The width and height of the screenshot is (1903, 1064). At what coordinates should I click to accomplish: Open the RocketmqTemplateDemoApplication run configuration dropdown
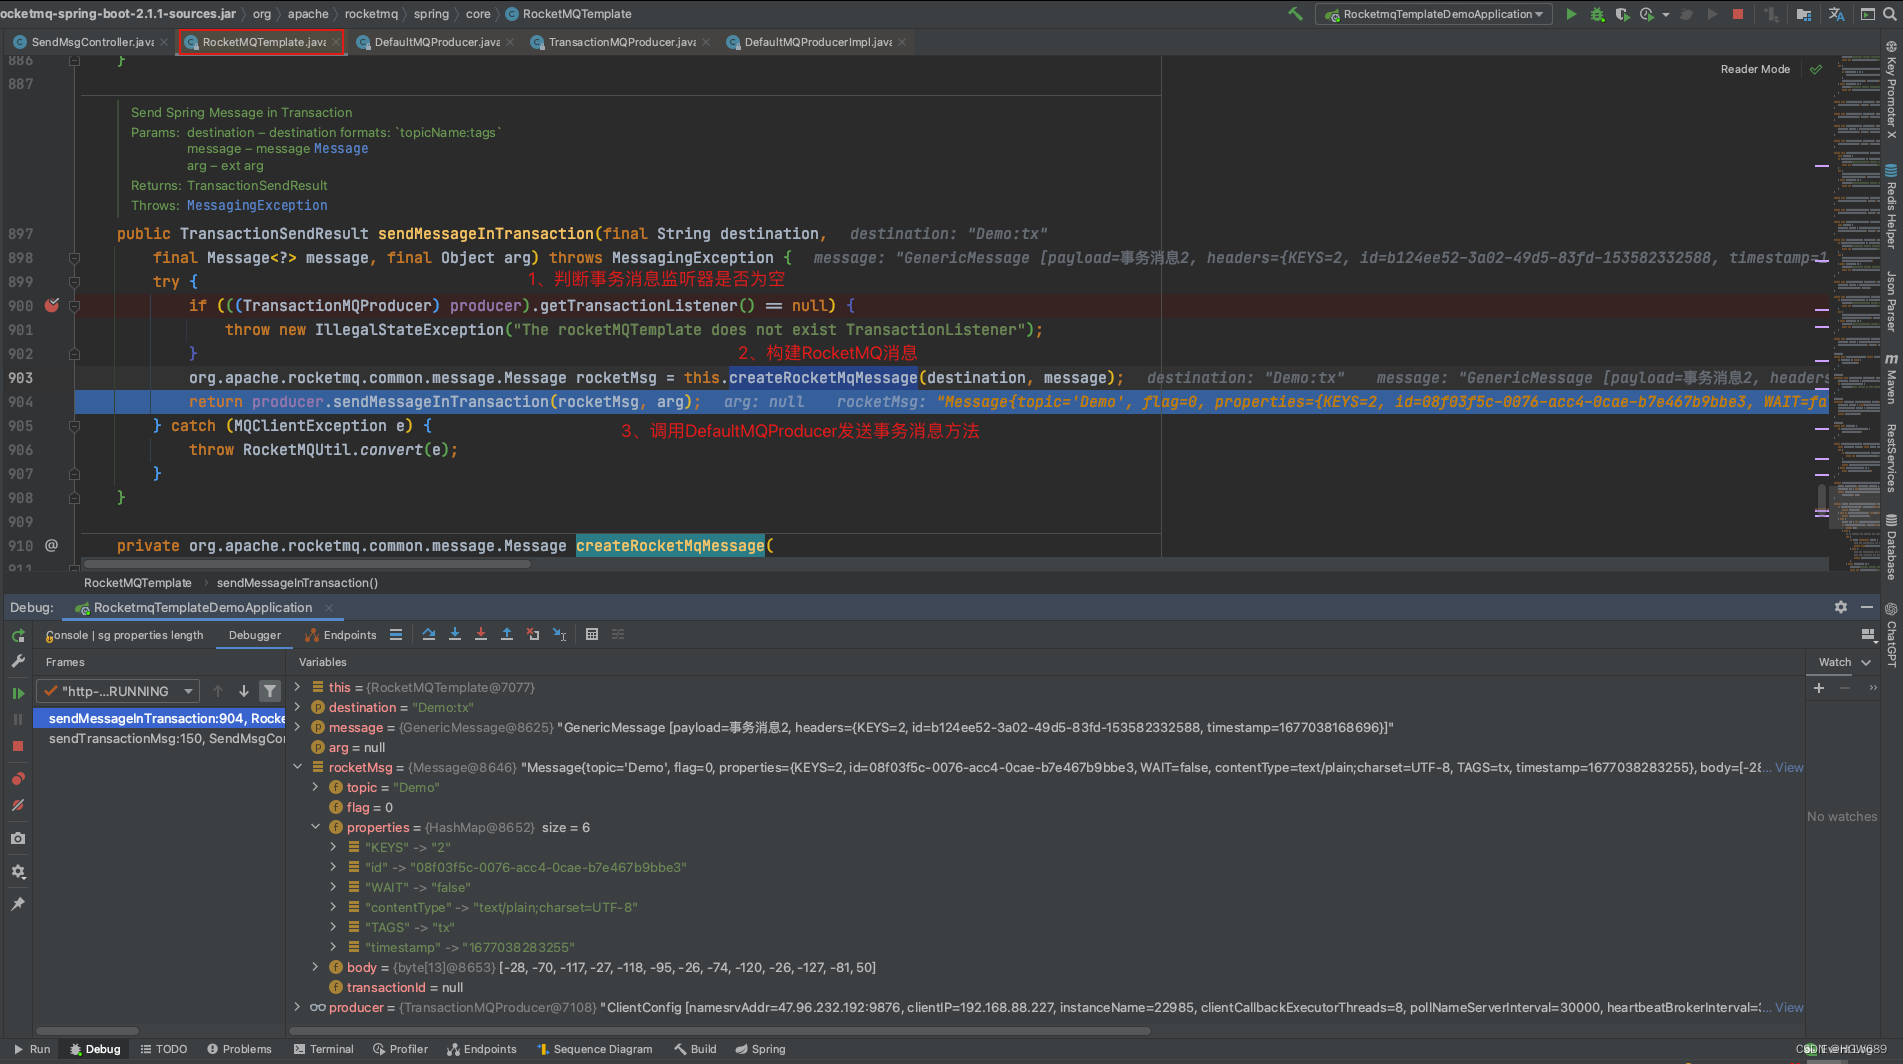tap(1435, 14)
